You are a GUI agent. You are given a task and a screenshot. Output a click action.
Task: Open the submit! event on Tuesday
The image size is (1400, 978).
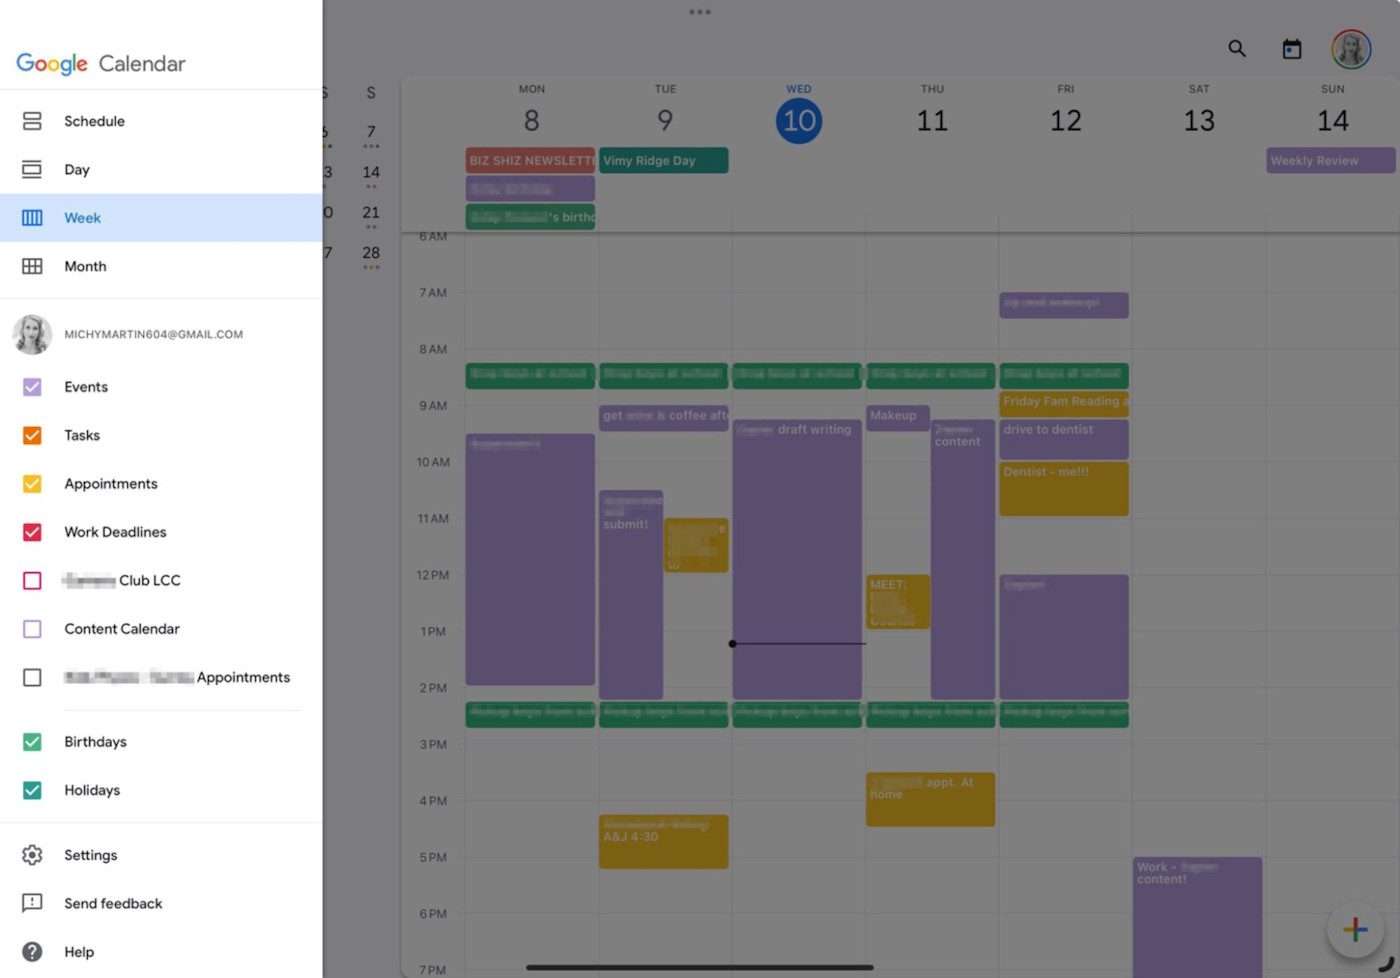click(x=631, y=594)
